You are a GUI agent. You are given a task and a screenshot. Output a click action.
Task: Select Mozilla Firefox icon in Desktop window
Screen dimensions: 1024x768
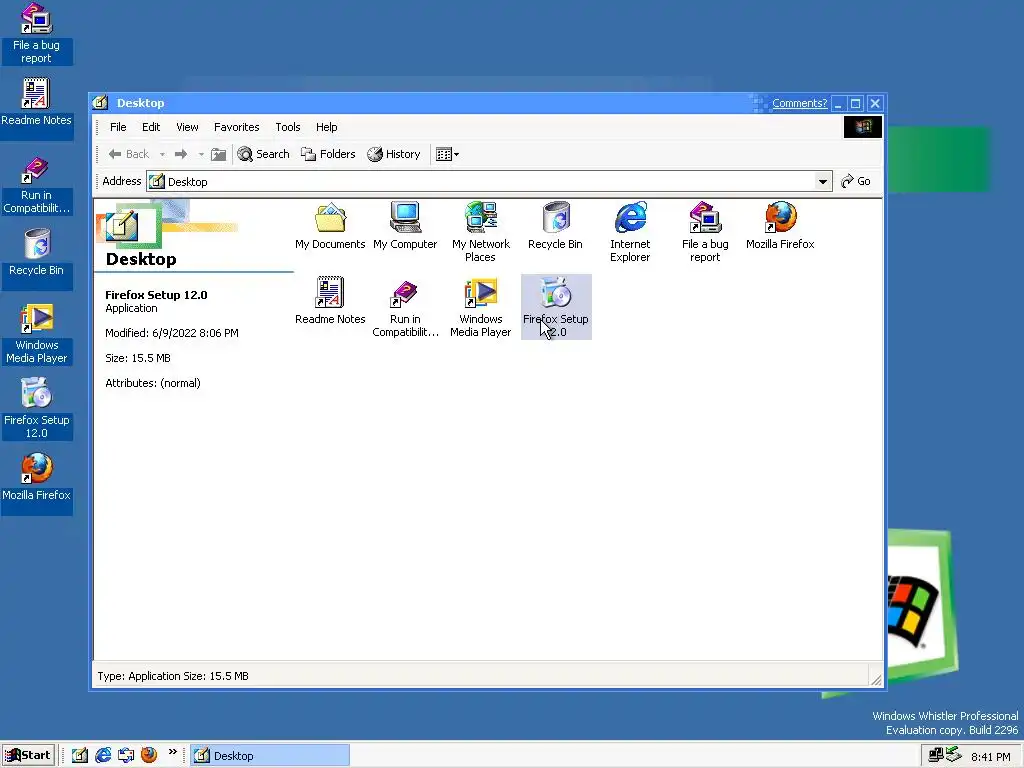(780, 226)
